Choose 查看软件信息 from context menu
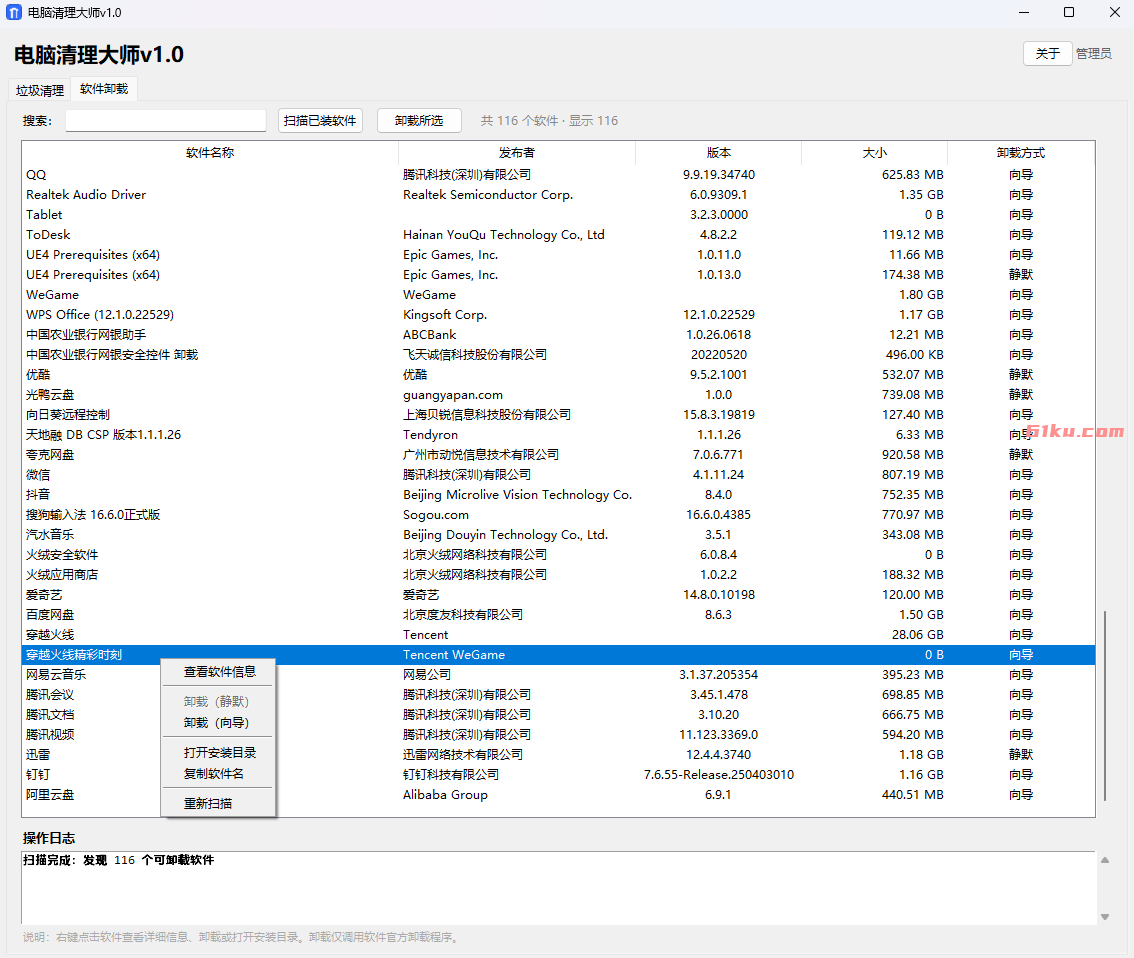Viewport: 1134px width, 958px height. tap(219, 672)
